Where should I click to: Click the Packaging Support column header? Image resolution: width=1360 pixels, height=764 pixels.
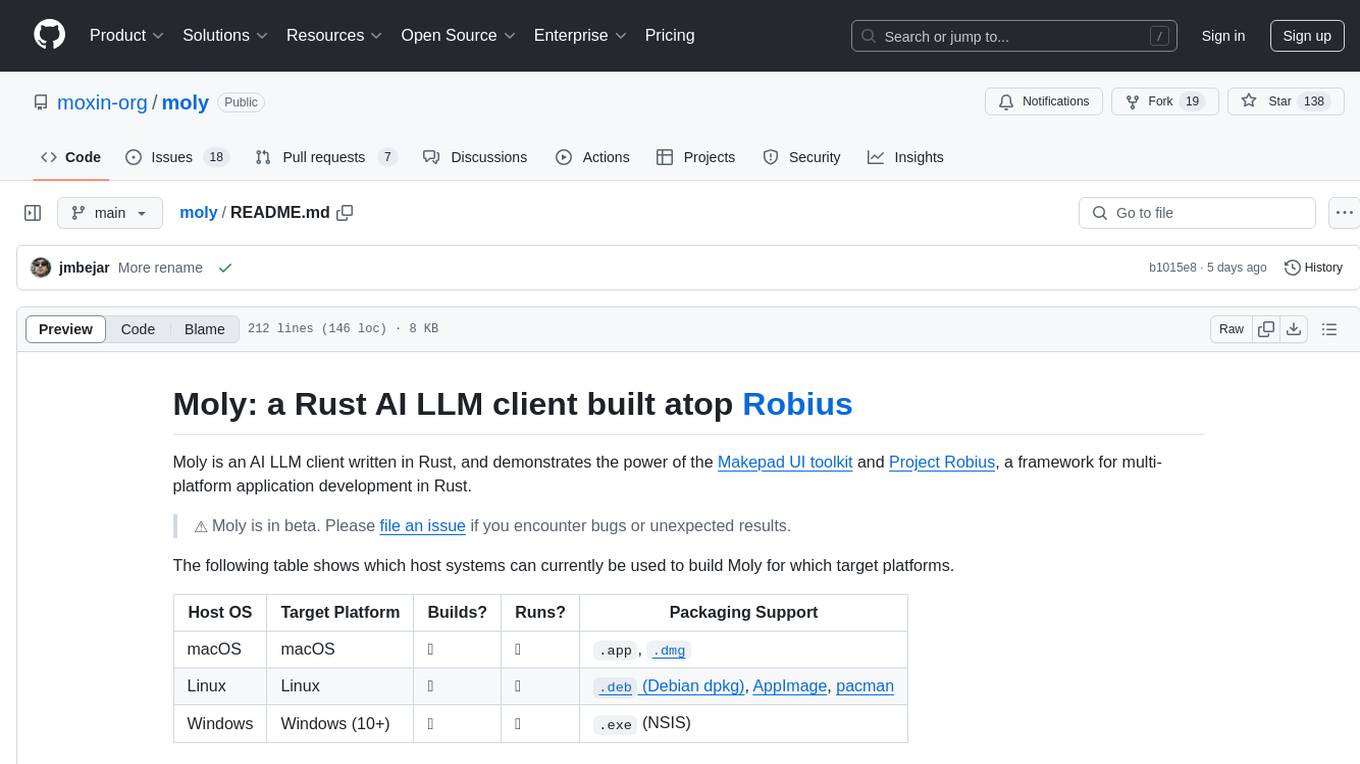click(x=743, y=612)
